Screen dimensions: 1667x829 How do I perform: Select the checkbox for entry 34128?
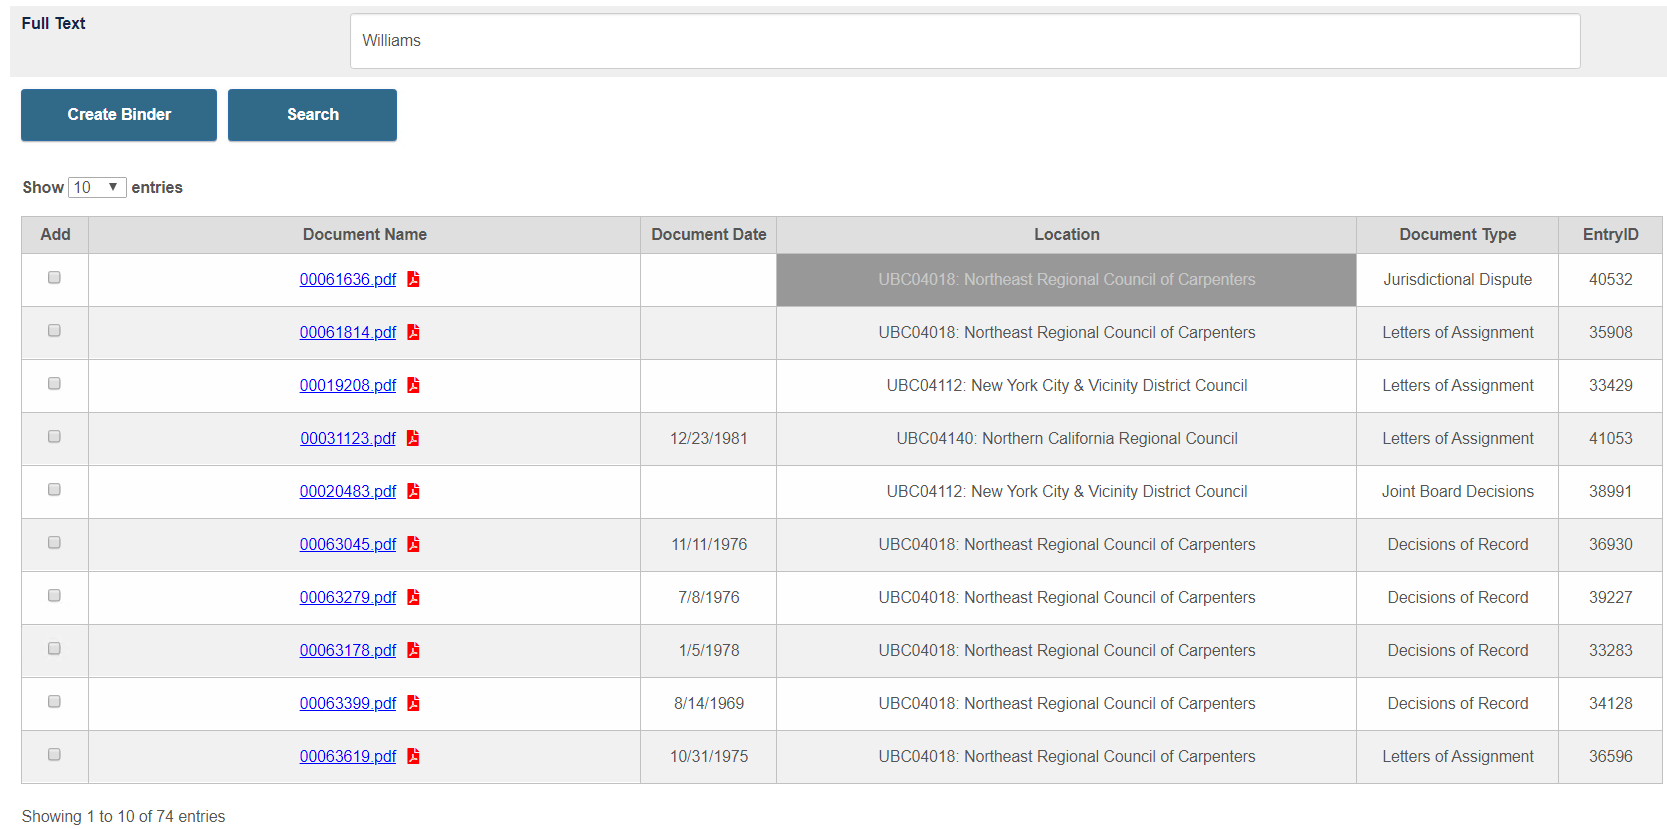click(x=55, y=702)
